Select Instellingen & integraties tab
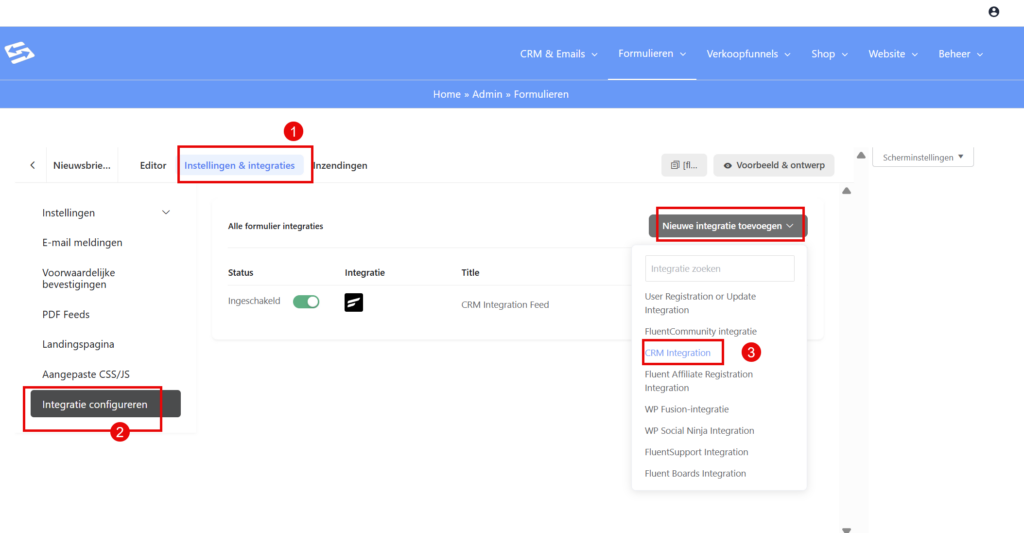This screenshot has height=533, width=1024. (x=240, y=165)
